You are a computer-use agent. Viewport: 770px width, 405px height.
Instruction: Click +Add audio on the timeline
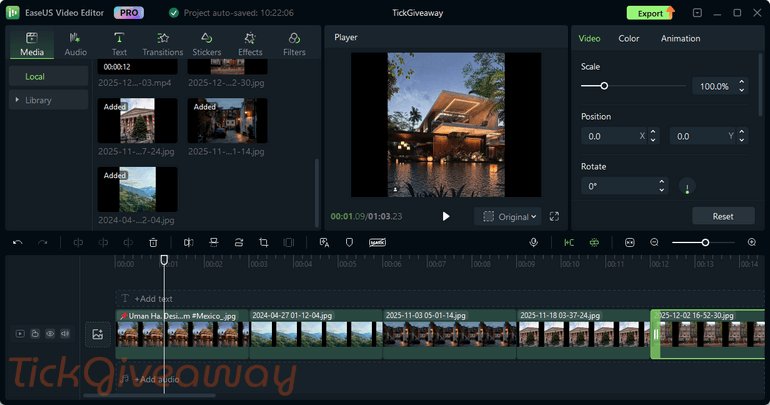point(157,379)
